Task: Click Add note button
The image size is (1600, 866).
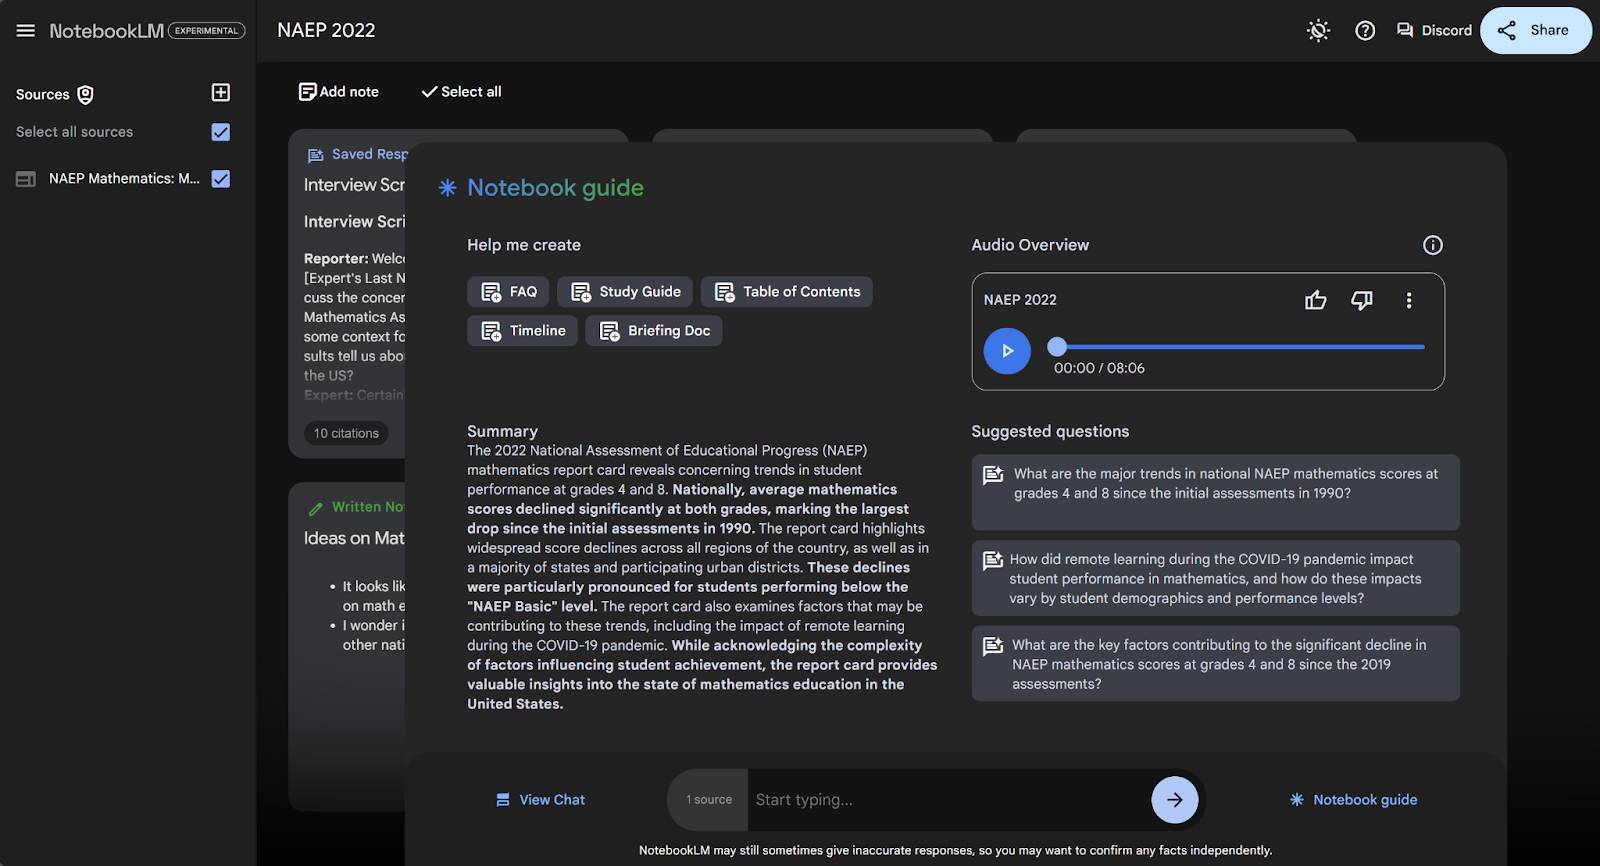Action: coord(339,92)
